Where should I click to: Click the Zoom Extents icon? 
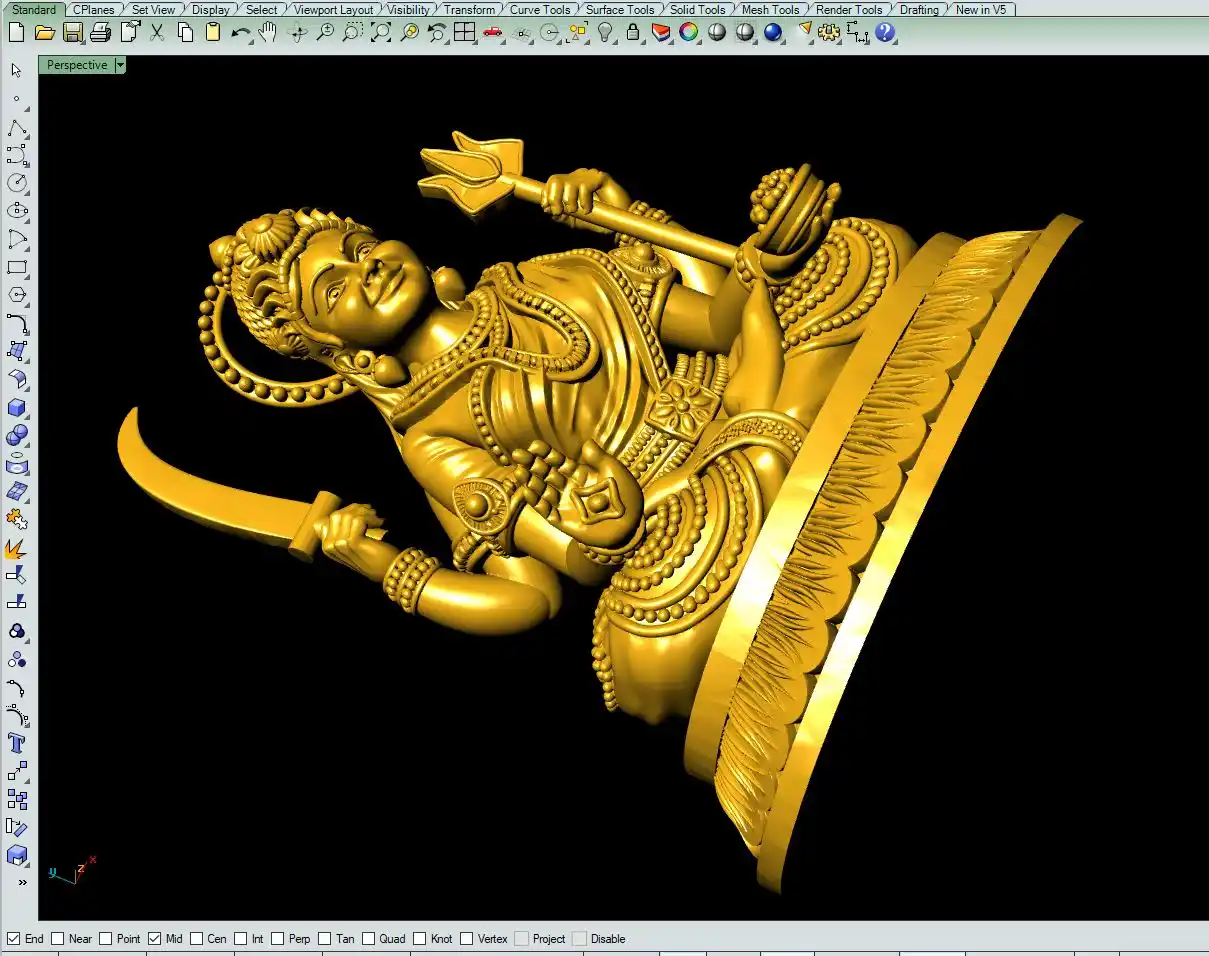click(x=381, y=32)
